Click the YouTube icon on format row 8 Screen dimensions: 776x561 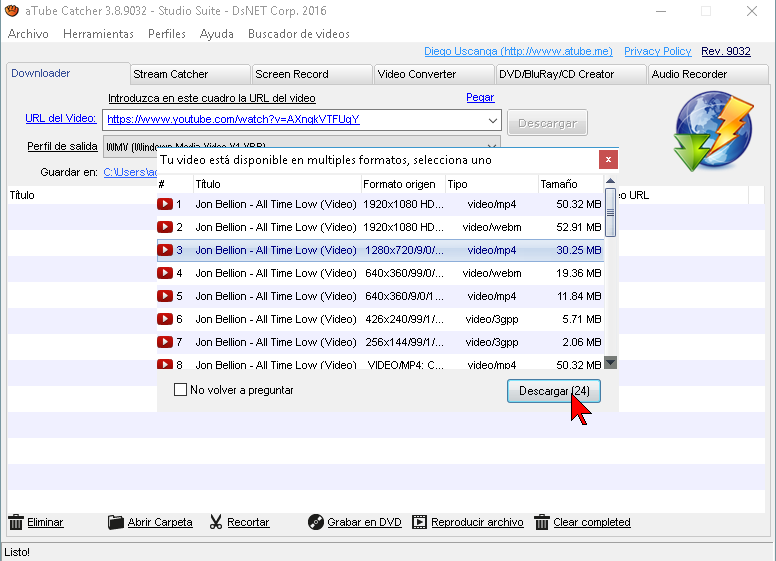(x=165, y=364)
